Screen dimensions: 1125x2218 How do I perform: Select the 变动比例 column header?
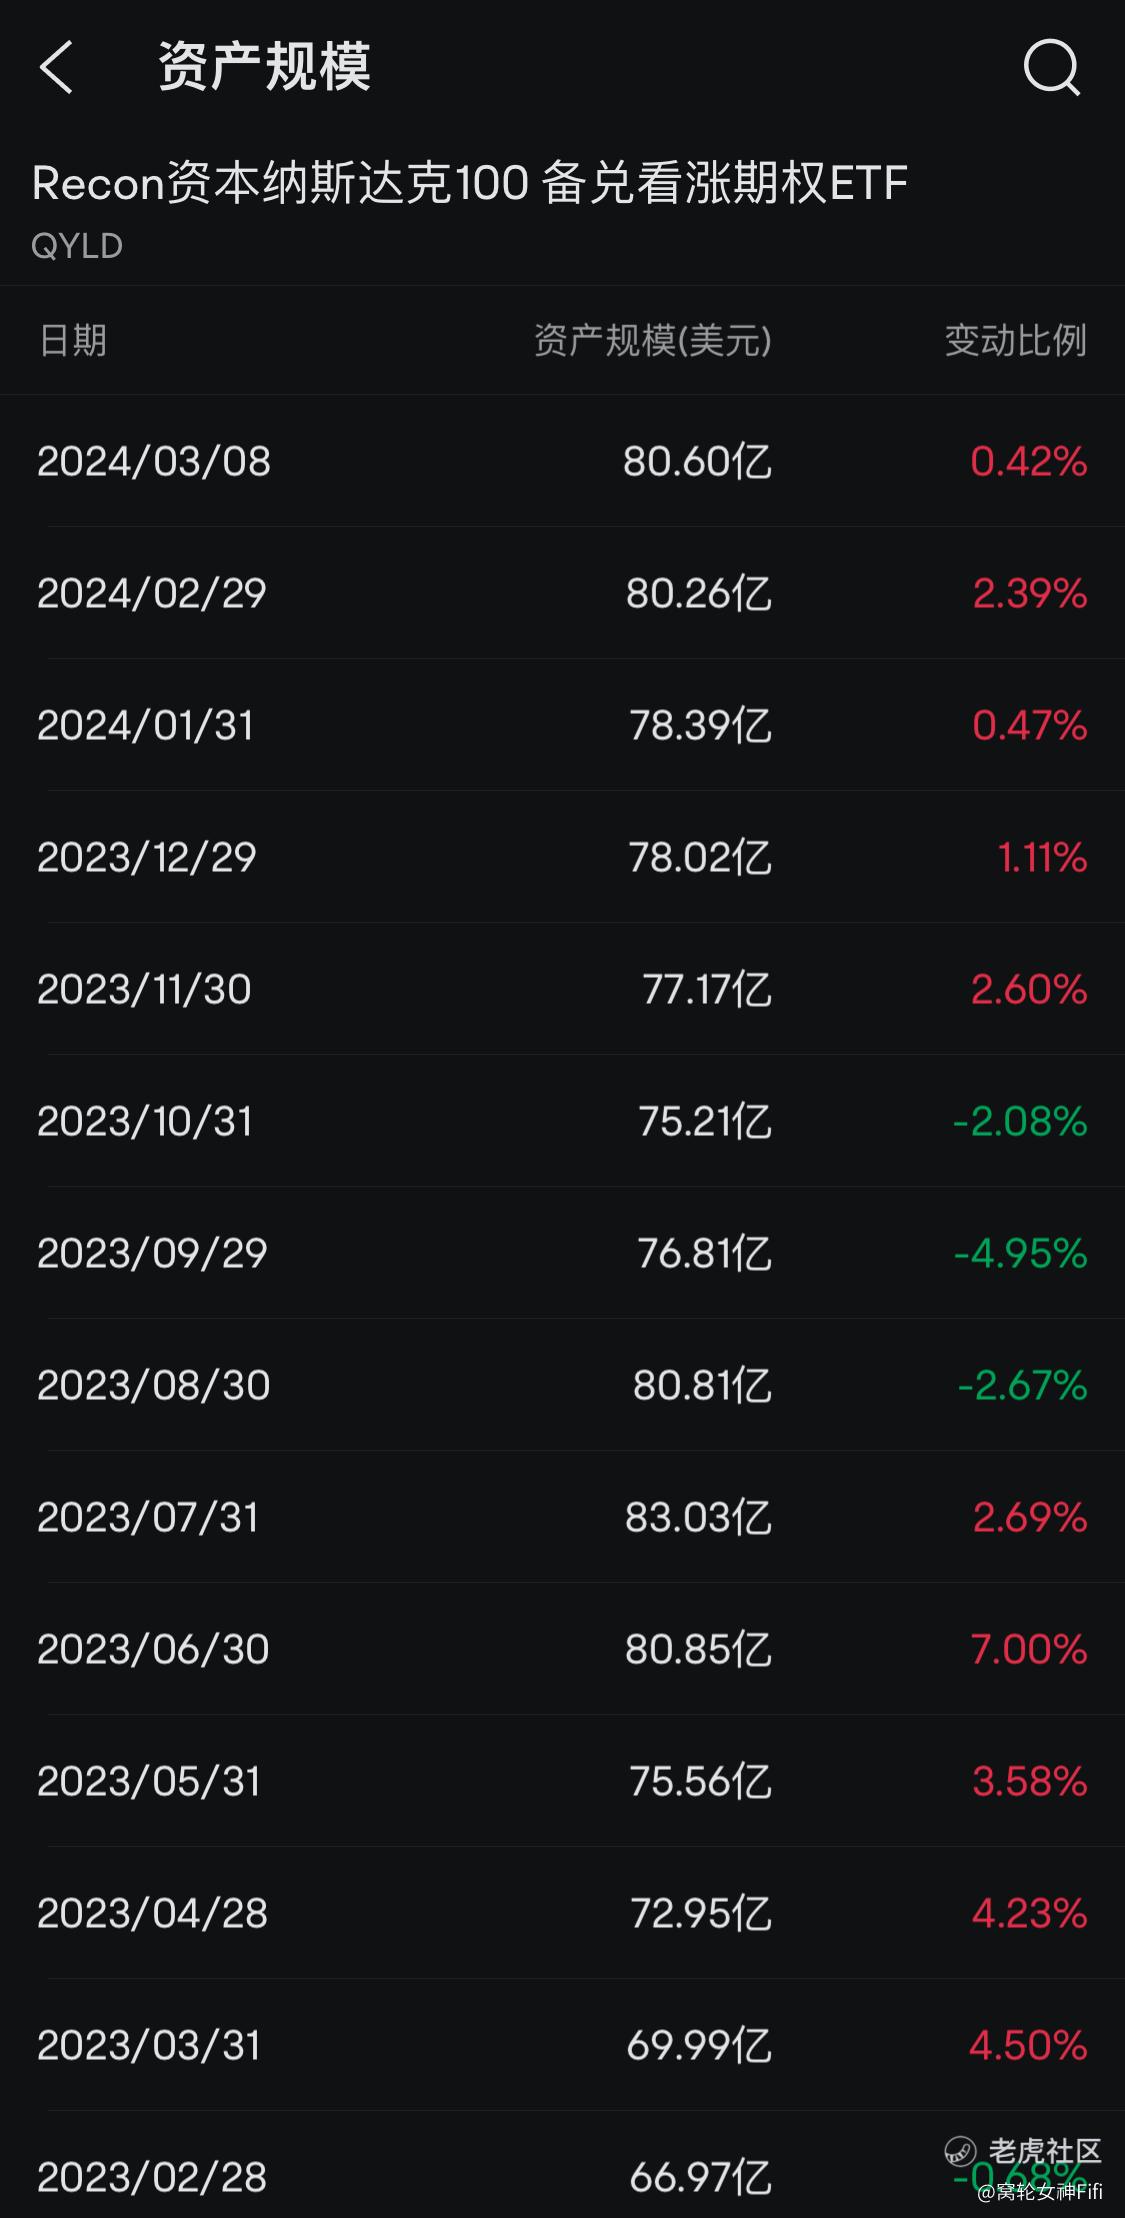pyautogui.click(x=1016, y=341)
